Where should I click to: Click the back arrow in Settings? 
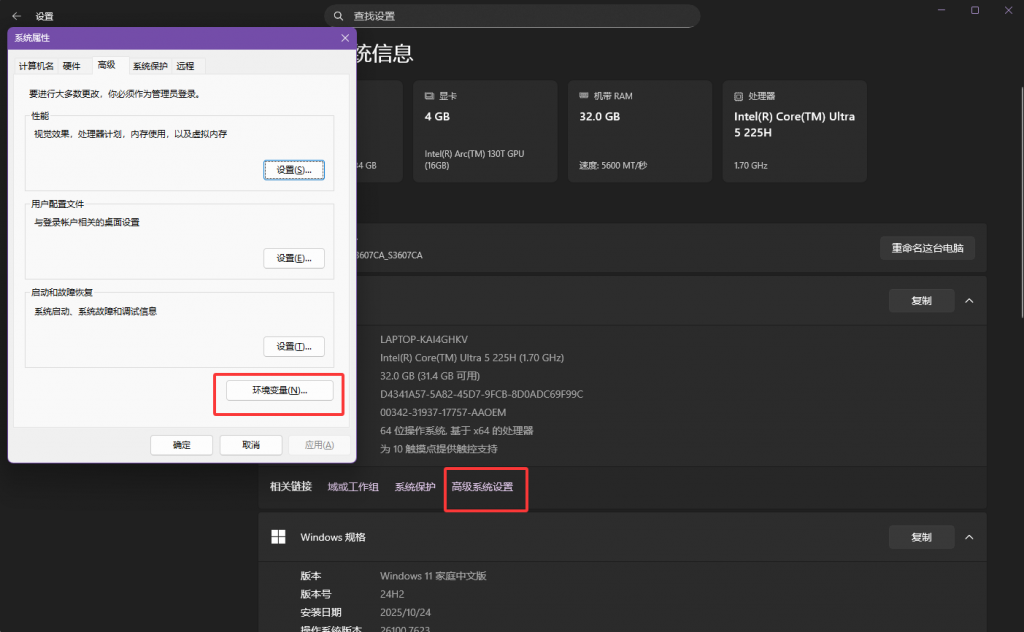tap(16, 16)
